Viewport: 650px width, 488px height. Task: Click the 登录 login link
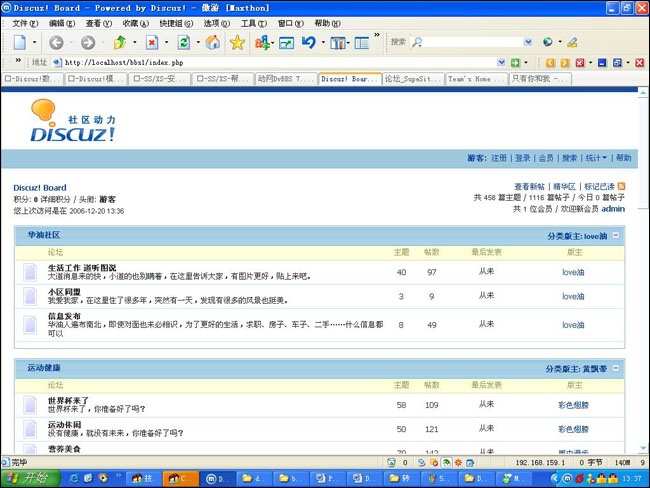tap(522, 158)
